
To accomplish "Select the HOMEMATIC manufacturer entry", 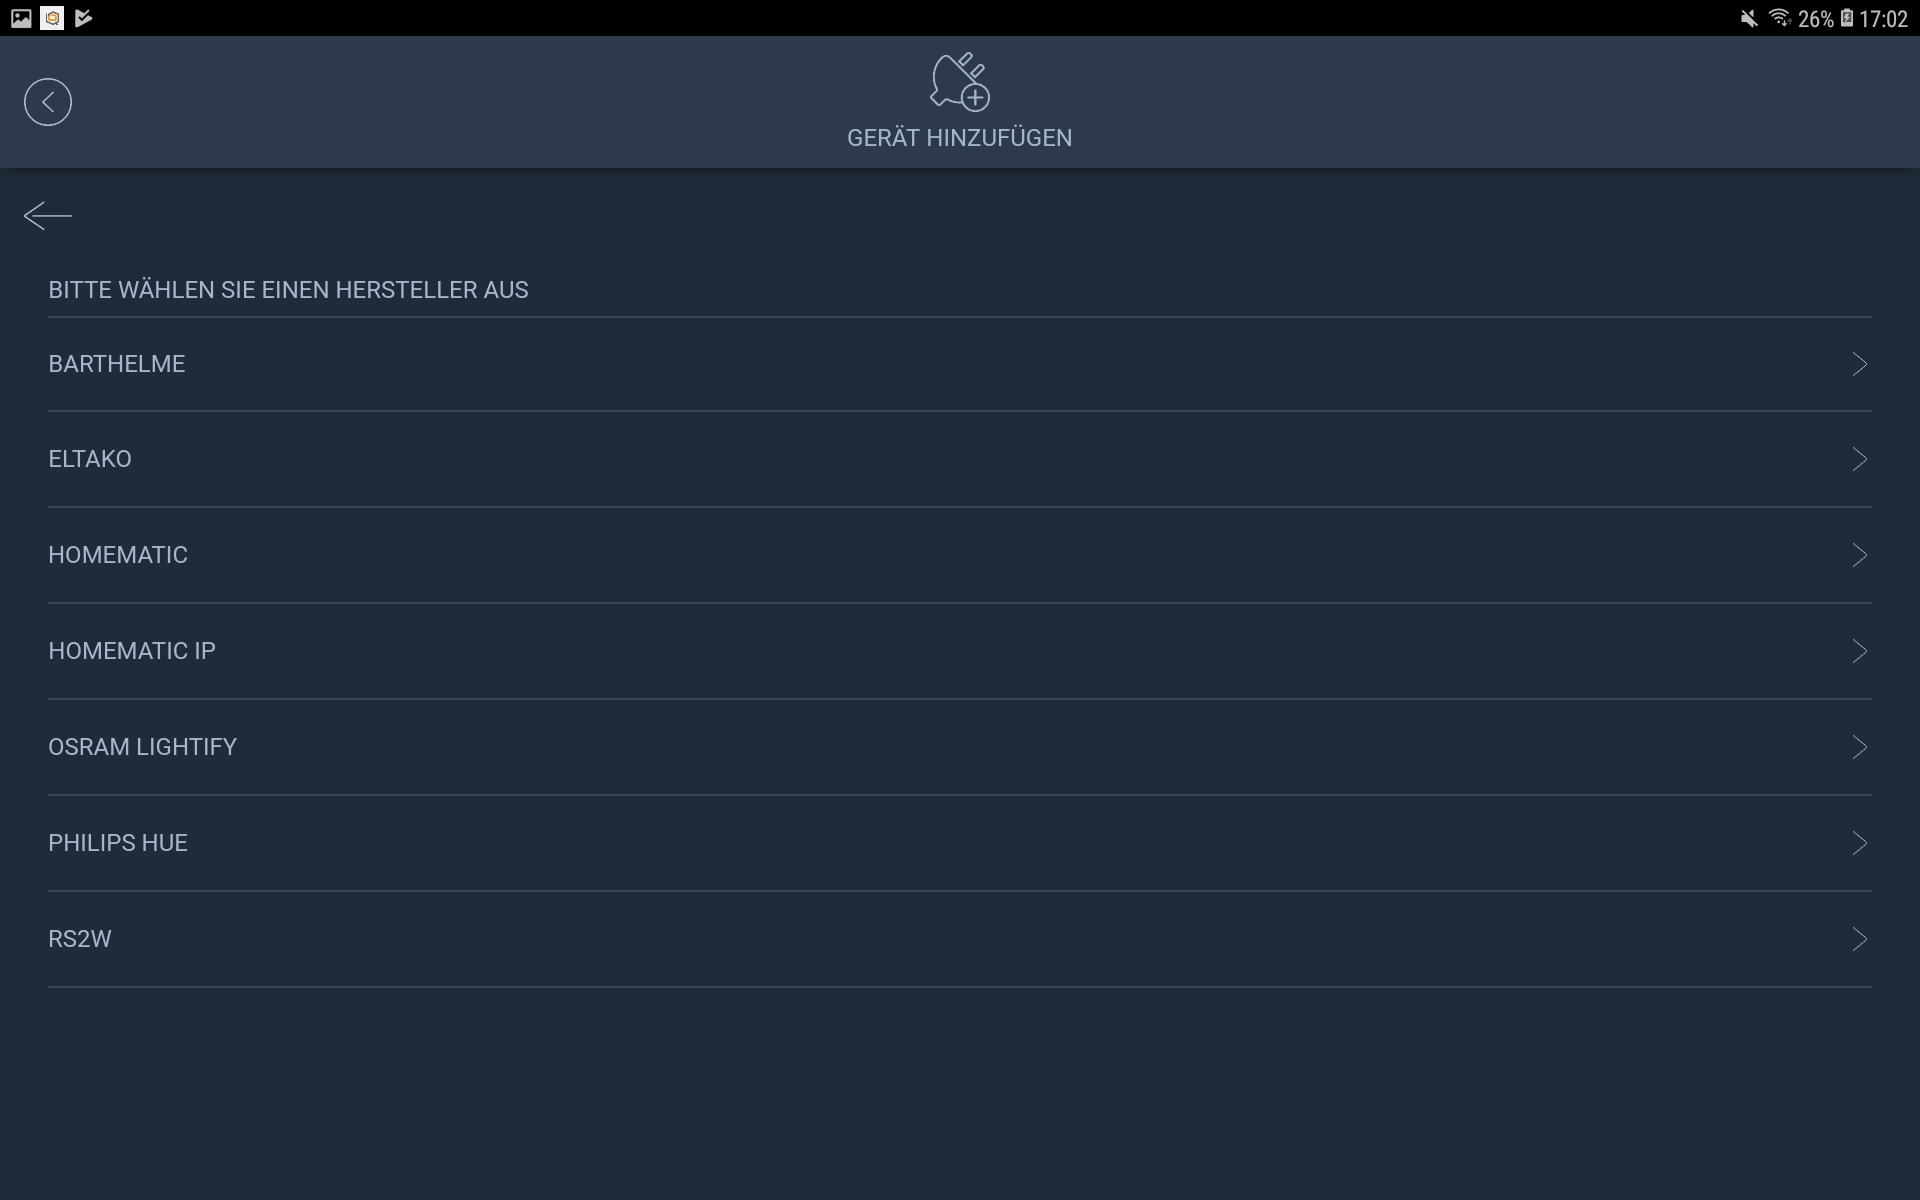I will (118, 555).
